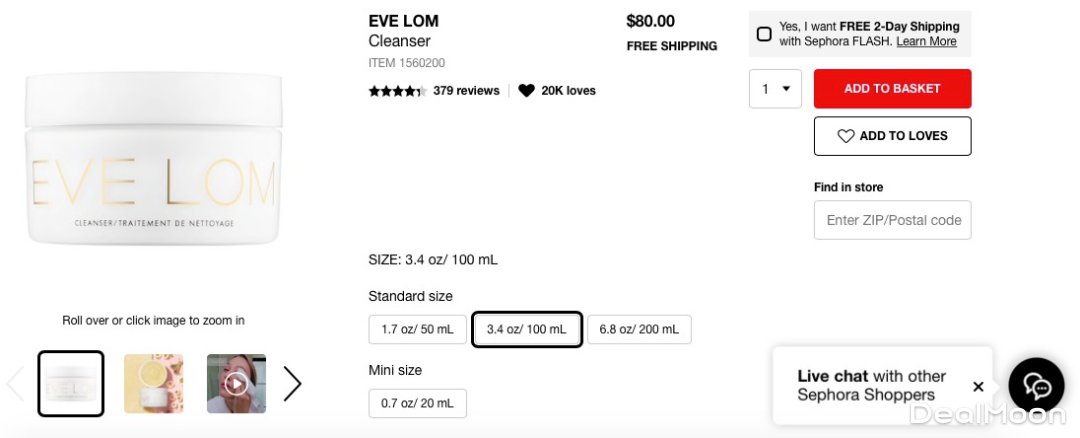Open the Learn More link

926,42
